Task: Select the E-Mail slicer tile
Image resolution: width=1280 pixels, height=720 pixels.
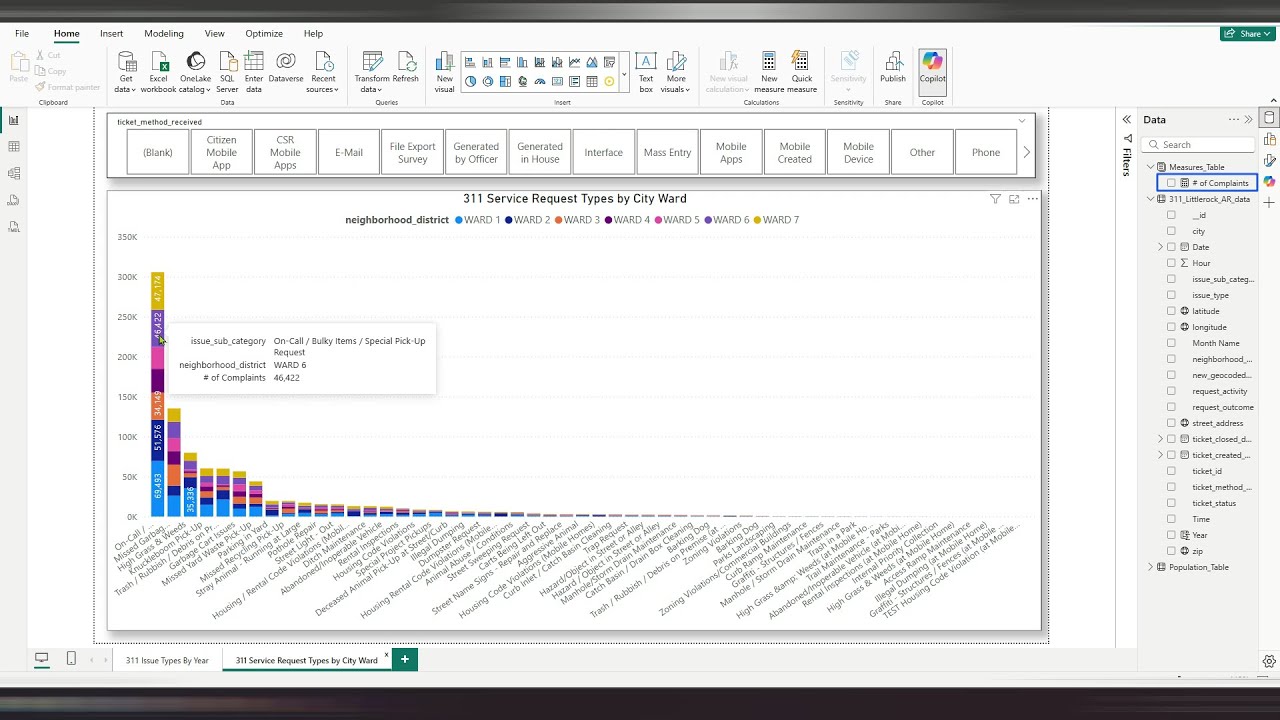Action: tap(349, 153)
